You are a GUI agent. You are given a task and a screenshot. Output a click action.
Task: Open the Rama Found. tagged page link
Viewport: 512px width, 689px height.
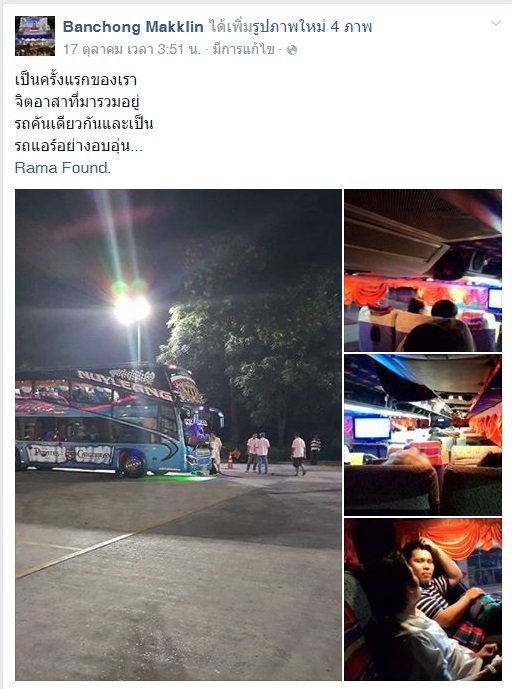coord(62,168)
